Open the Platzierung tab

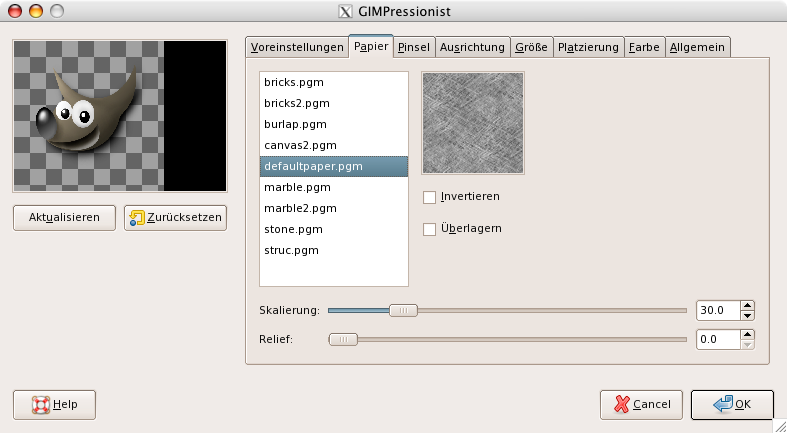coord(588,47)
